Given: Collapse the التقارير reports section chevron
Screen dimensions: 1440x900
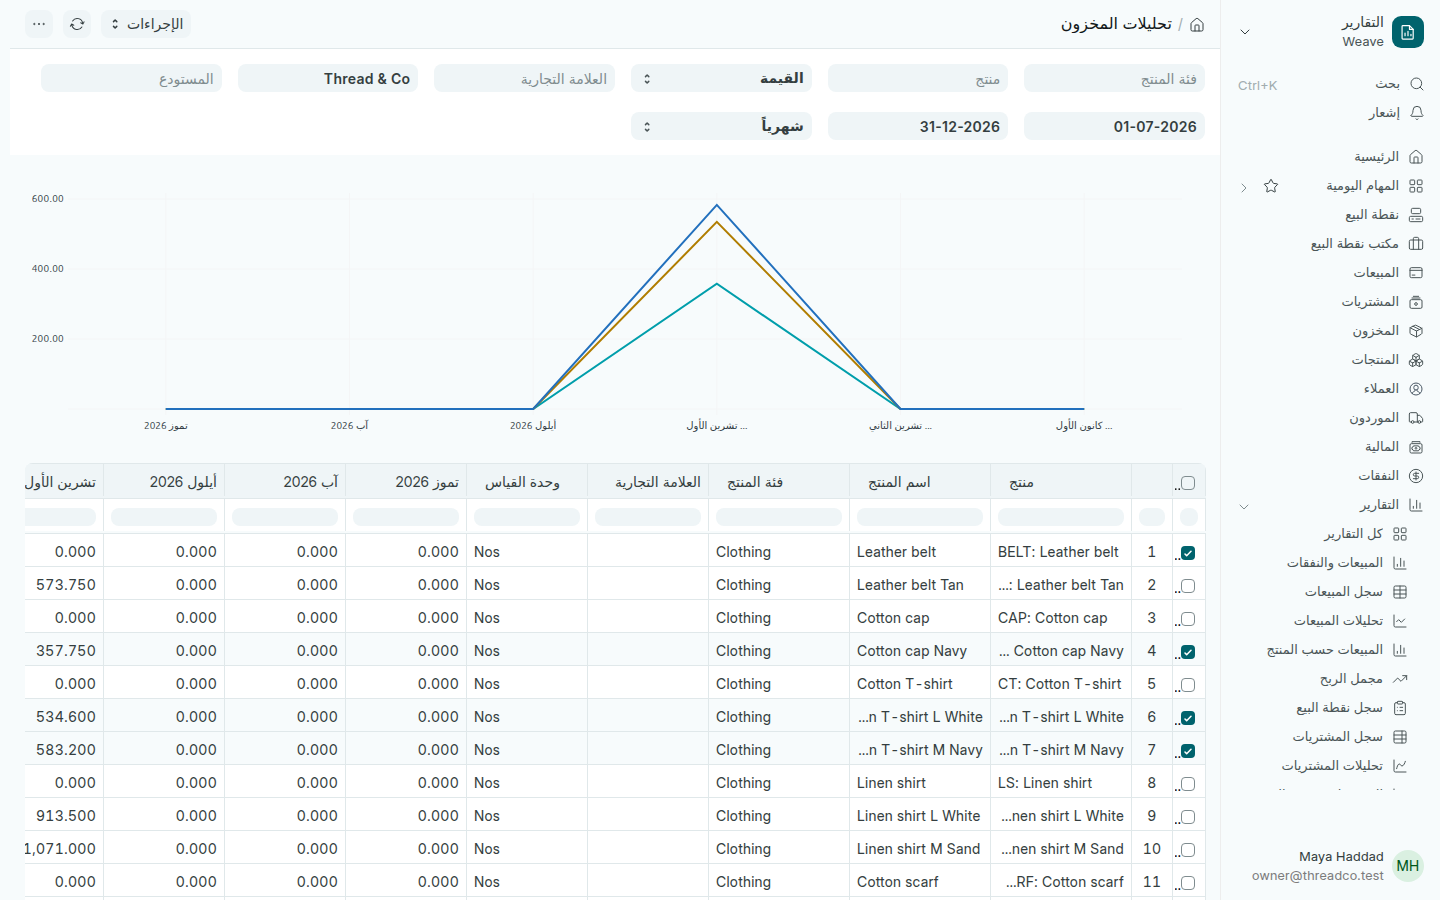Looking at the screenshot, I should pyautogui.click(x=1244, y=506).
